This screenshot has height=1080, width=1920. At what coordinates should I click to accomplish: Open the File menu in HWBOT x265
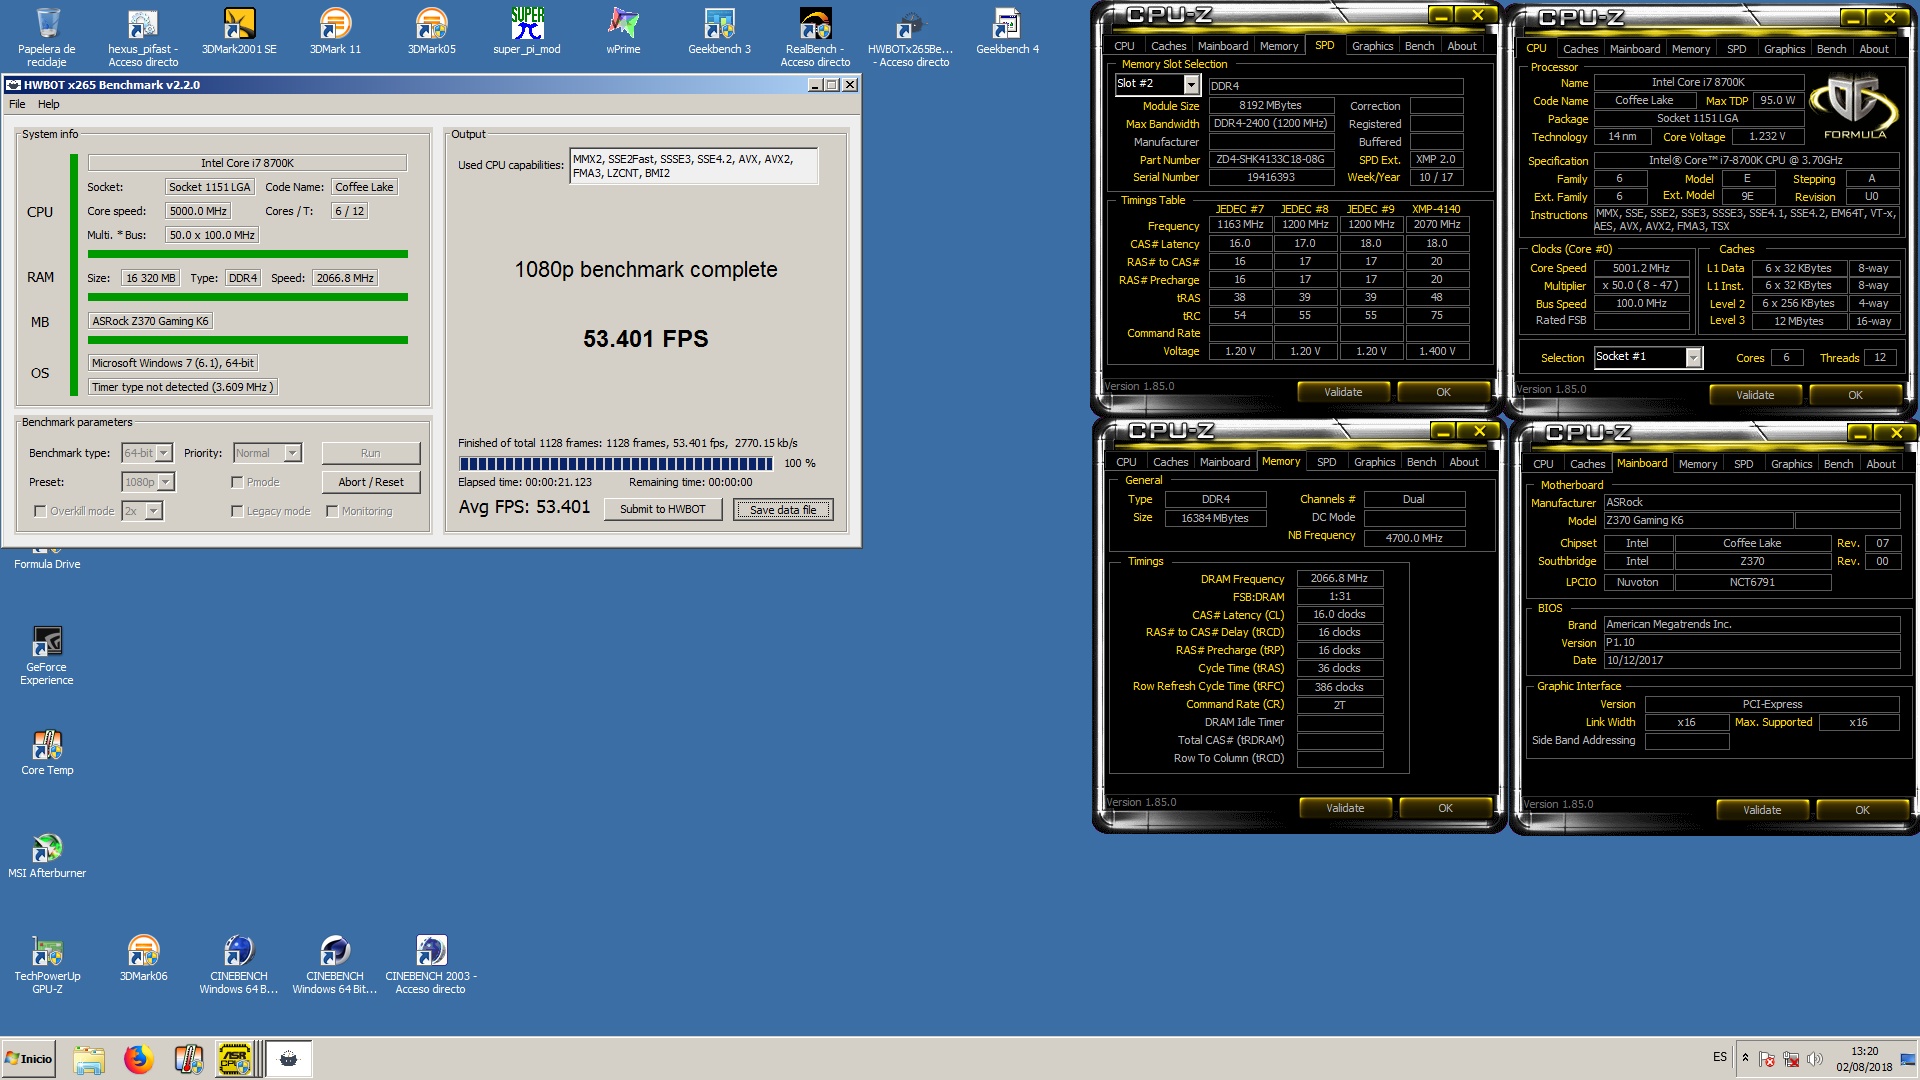pos(17,104)
